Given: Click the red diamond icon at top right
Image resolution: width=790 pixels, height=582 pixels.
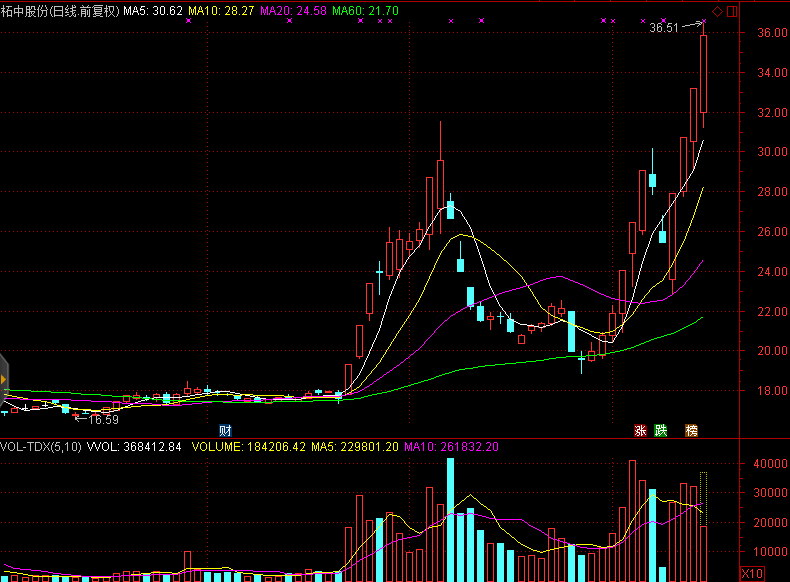Looking at the screenshot, I should pos(716,11).
